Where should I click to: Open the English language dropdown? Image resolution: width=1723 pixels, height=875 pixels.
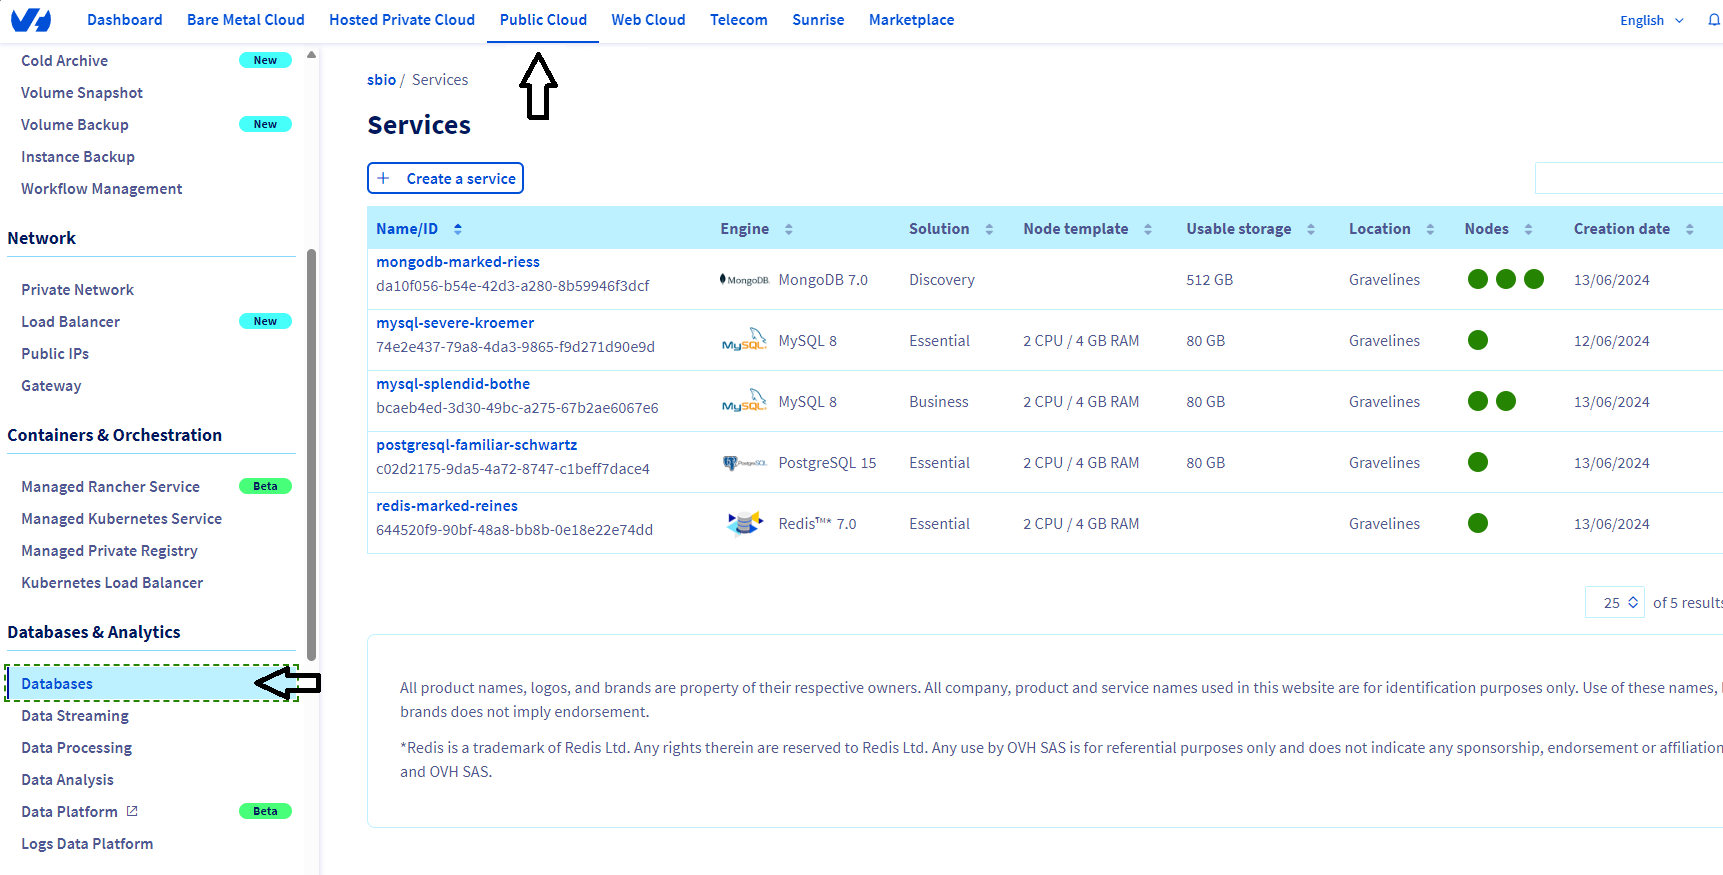click(1652, 20)
